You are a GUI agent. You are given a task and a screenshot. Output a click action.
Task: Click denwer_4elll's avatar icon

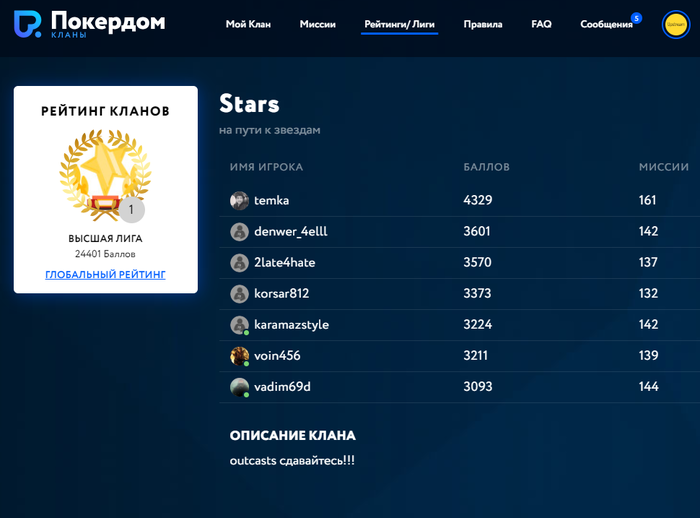(x=239, y=232)
